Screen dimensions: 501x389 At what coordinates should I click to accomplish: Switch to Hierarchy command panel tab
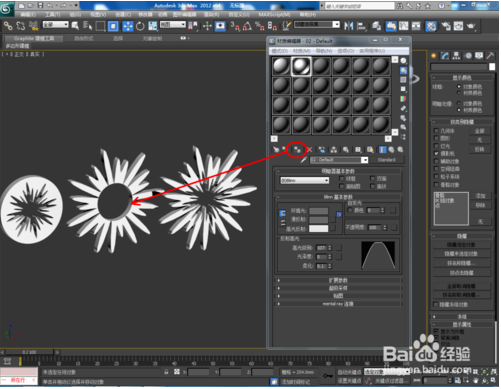(x=456, y=56)
